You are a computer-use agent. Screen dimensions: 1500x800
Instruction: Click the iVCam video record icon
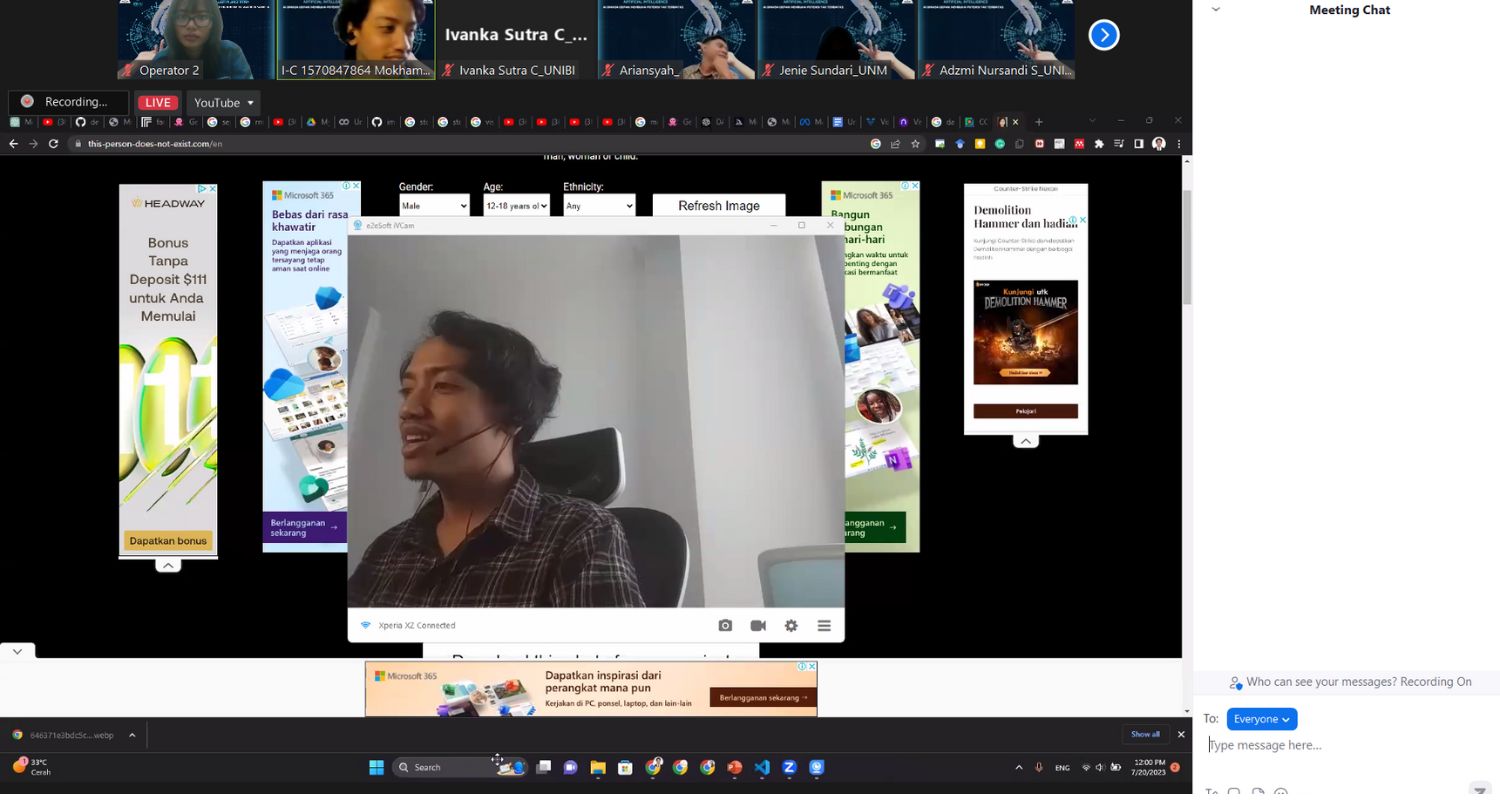(x=758, y=626)
